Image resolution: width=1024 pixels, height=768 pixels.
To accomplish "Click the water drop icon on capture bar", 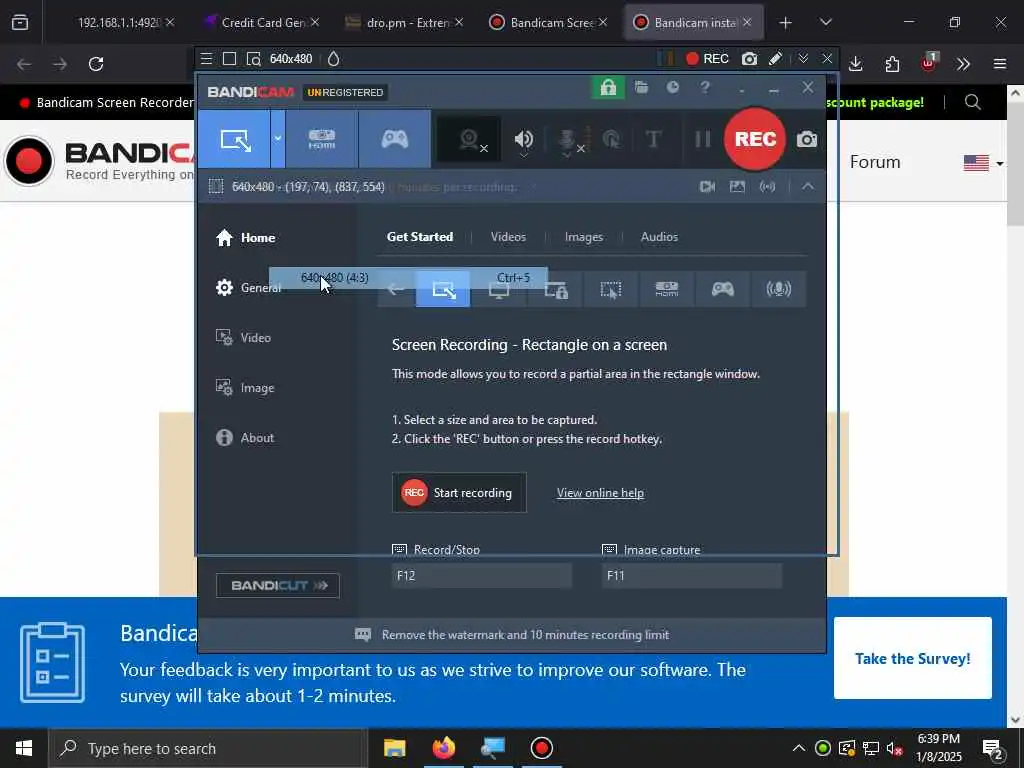I will click(334, 59).
